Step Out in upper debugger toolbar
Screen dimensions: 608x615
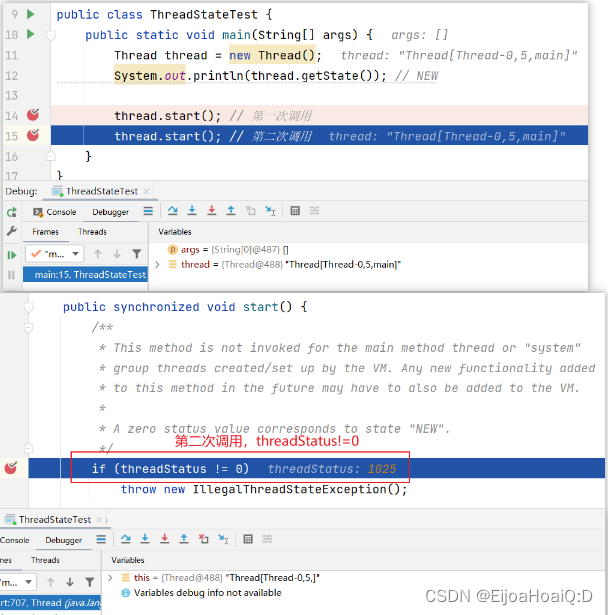(x=231, y=211)
